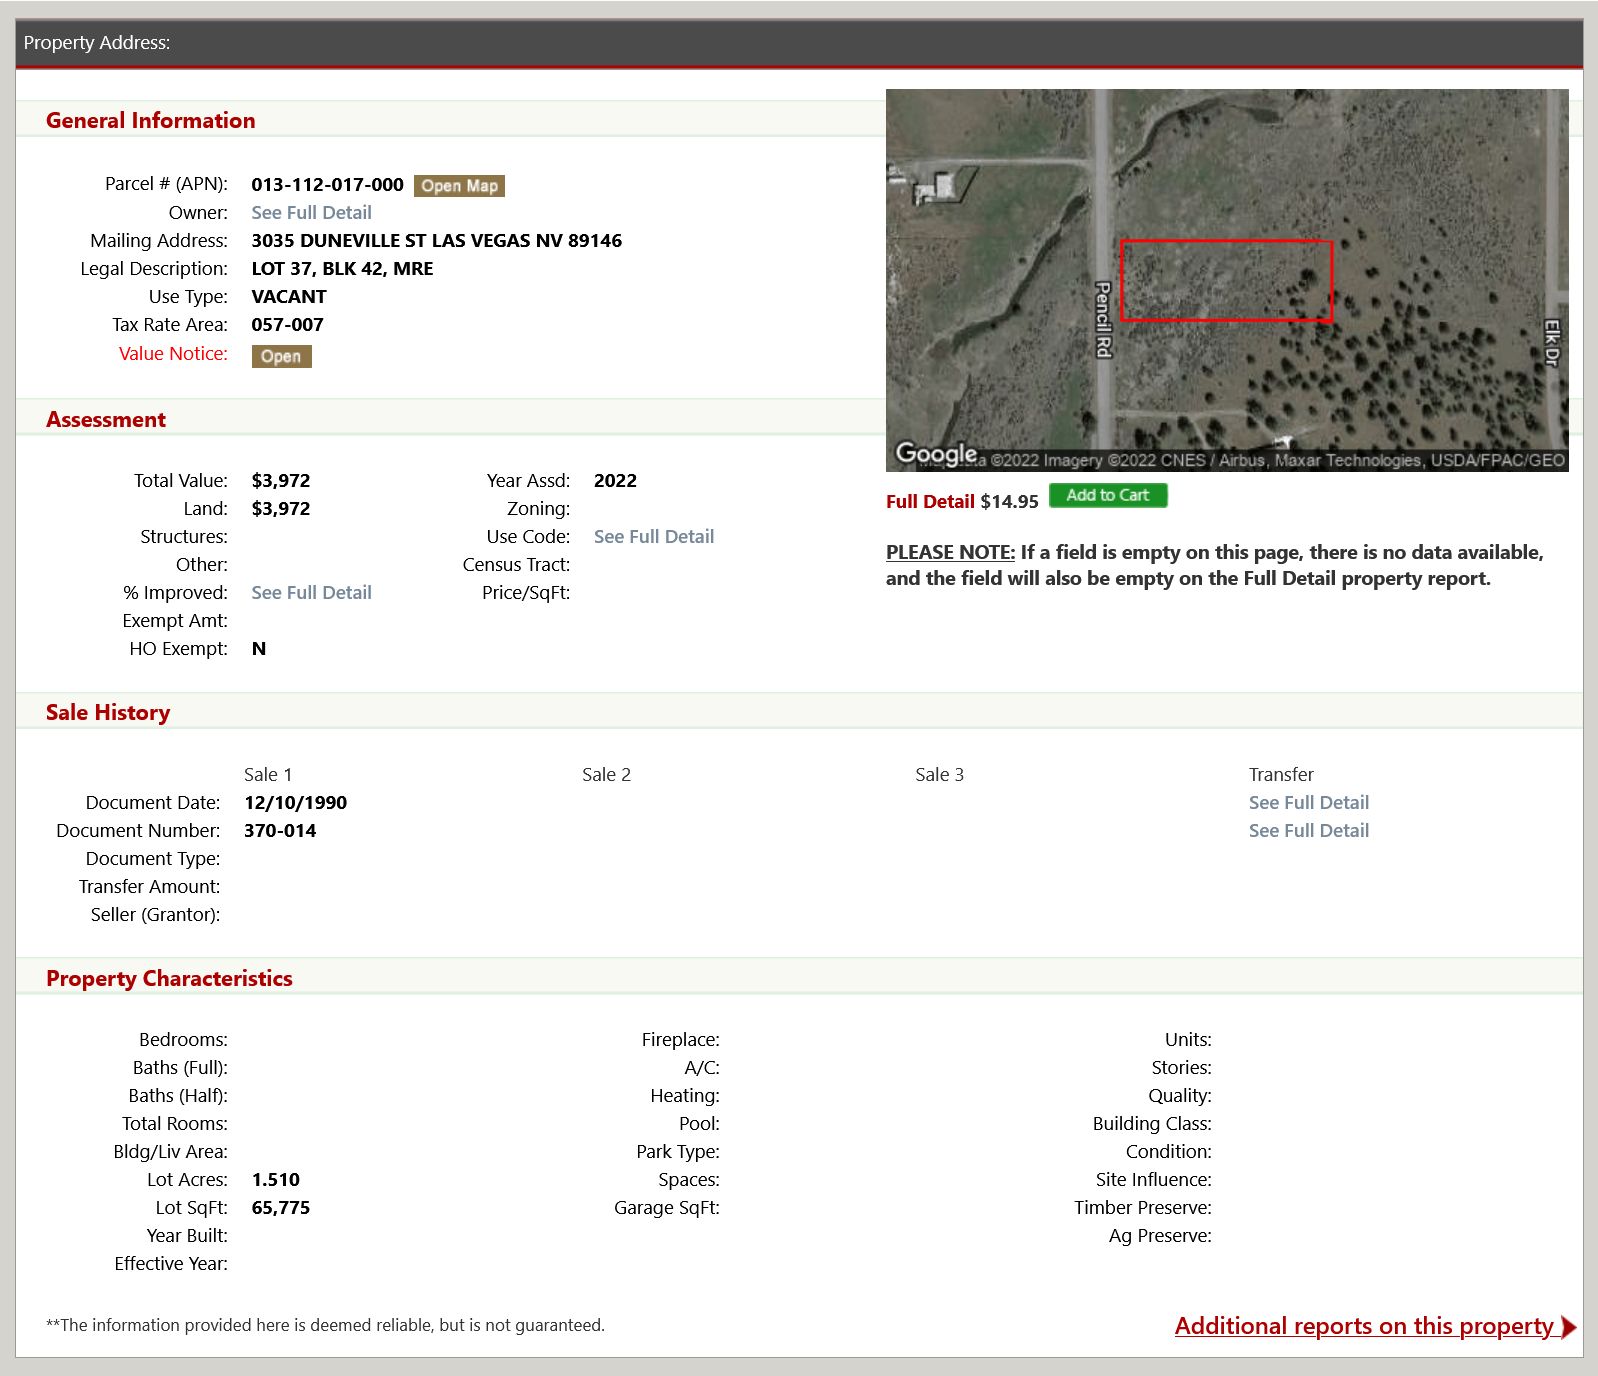Add the Full Detail report to cart
Screen dimensions: 1598x1376
(1107, 496)
